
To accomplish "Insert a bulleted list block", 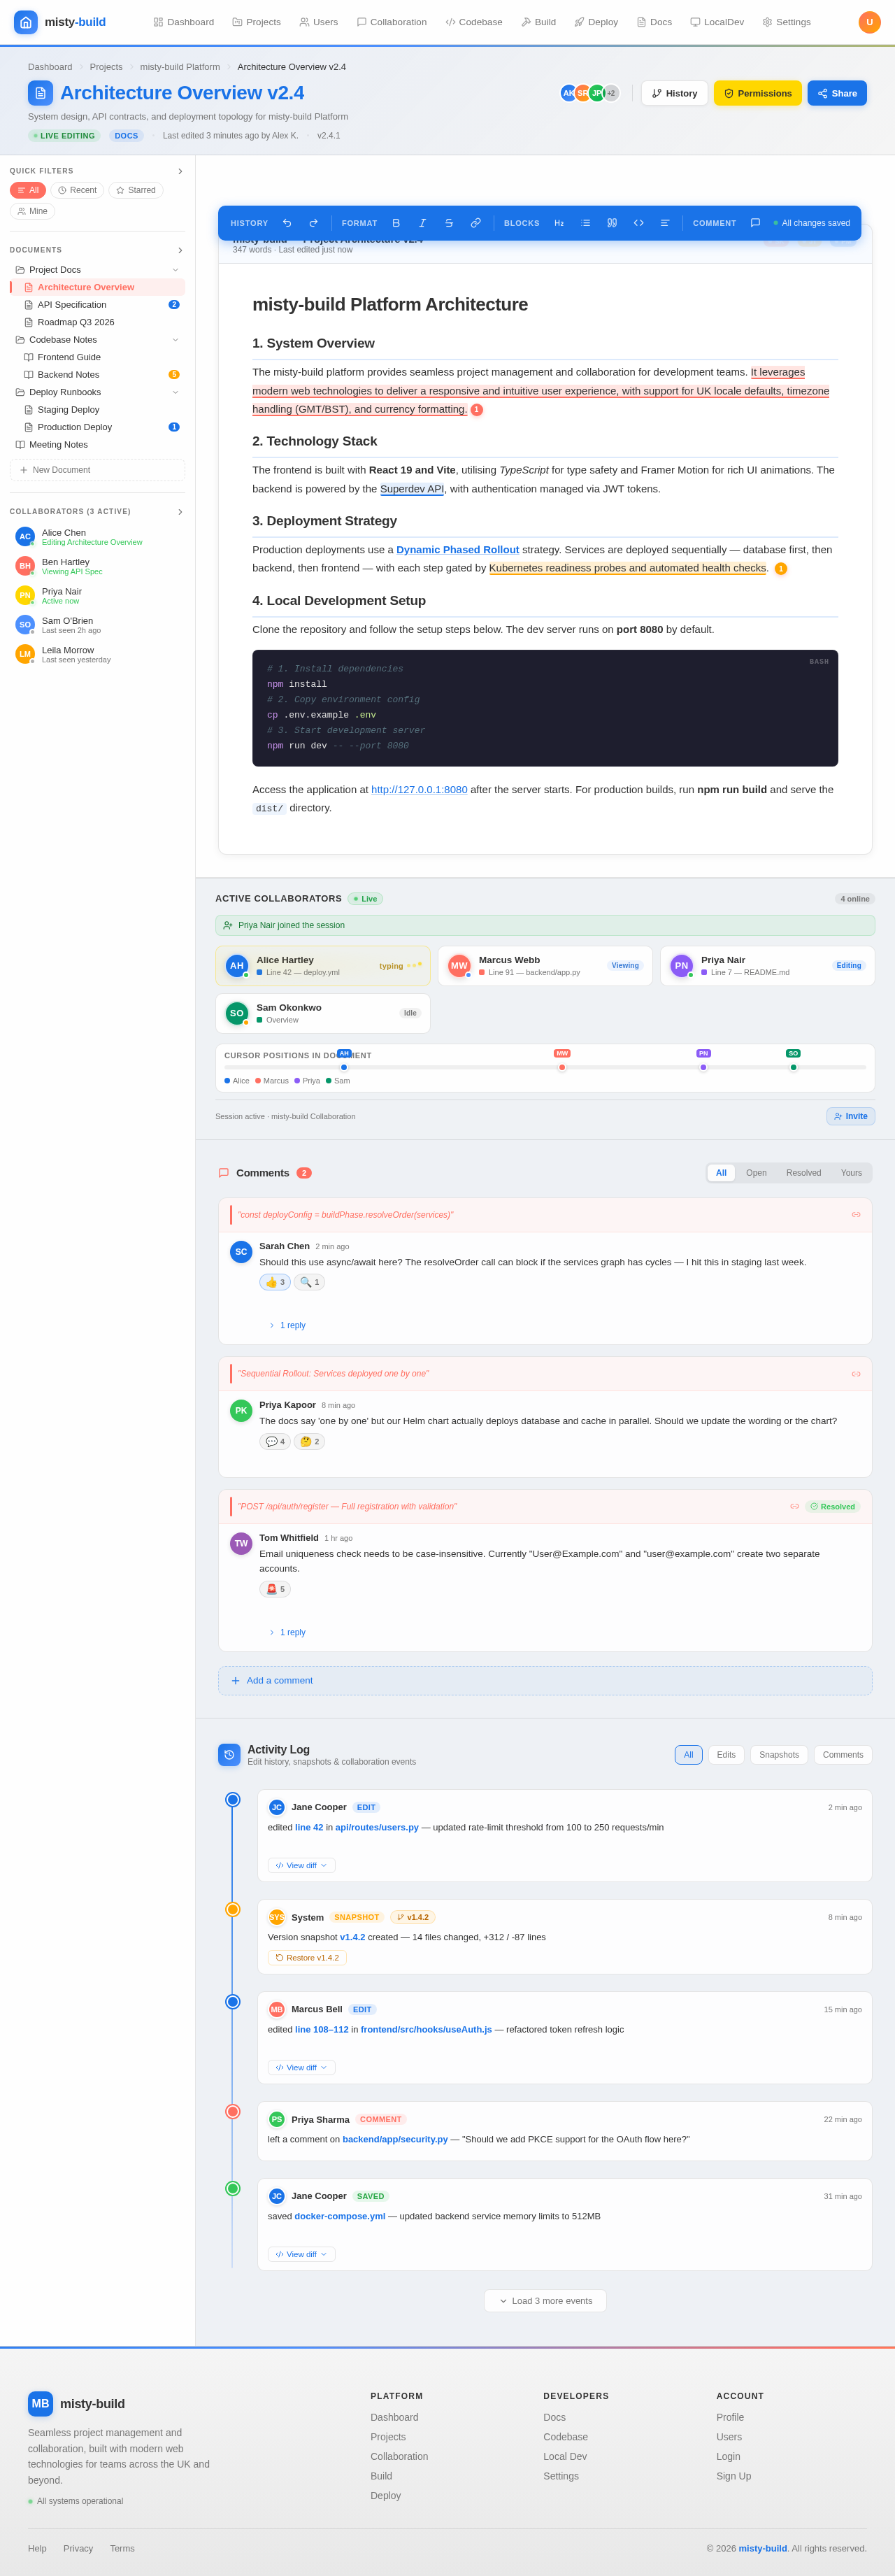I will tap(586, 223).
